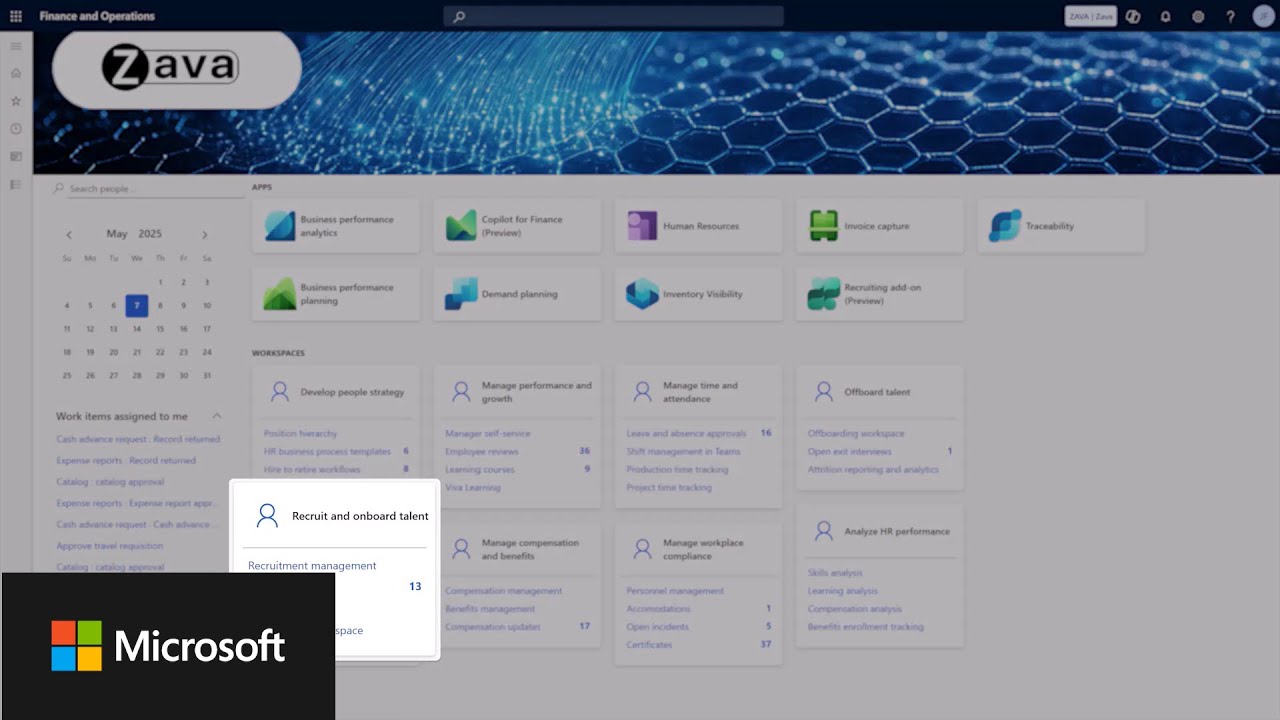Go to Home icon in left sidebar
The image size is (1280, 720).
coord(16,73)
